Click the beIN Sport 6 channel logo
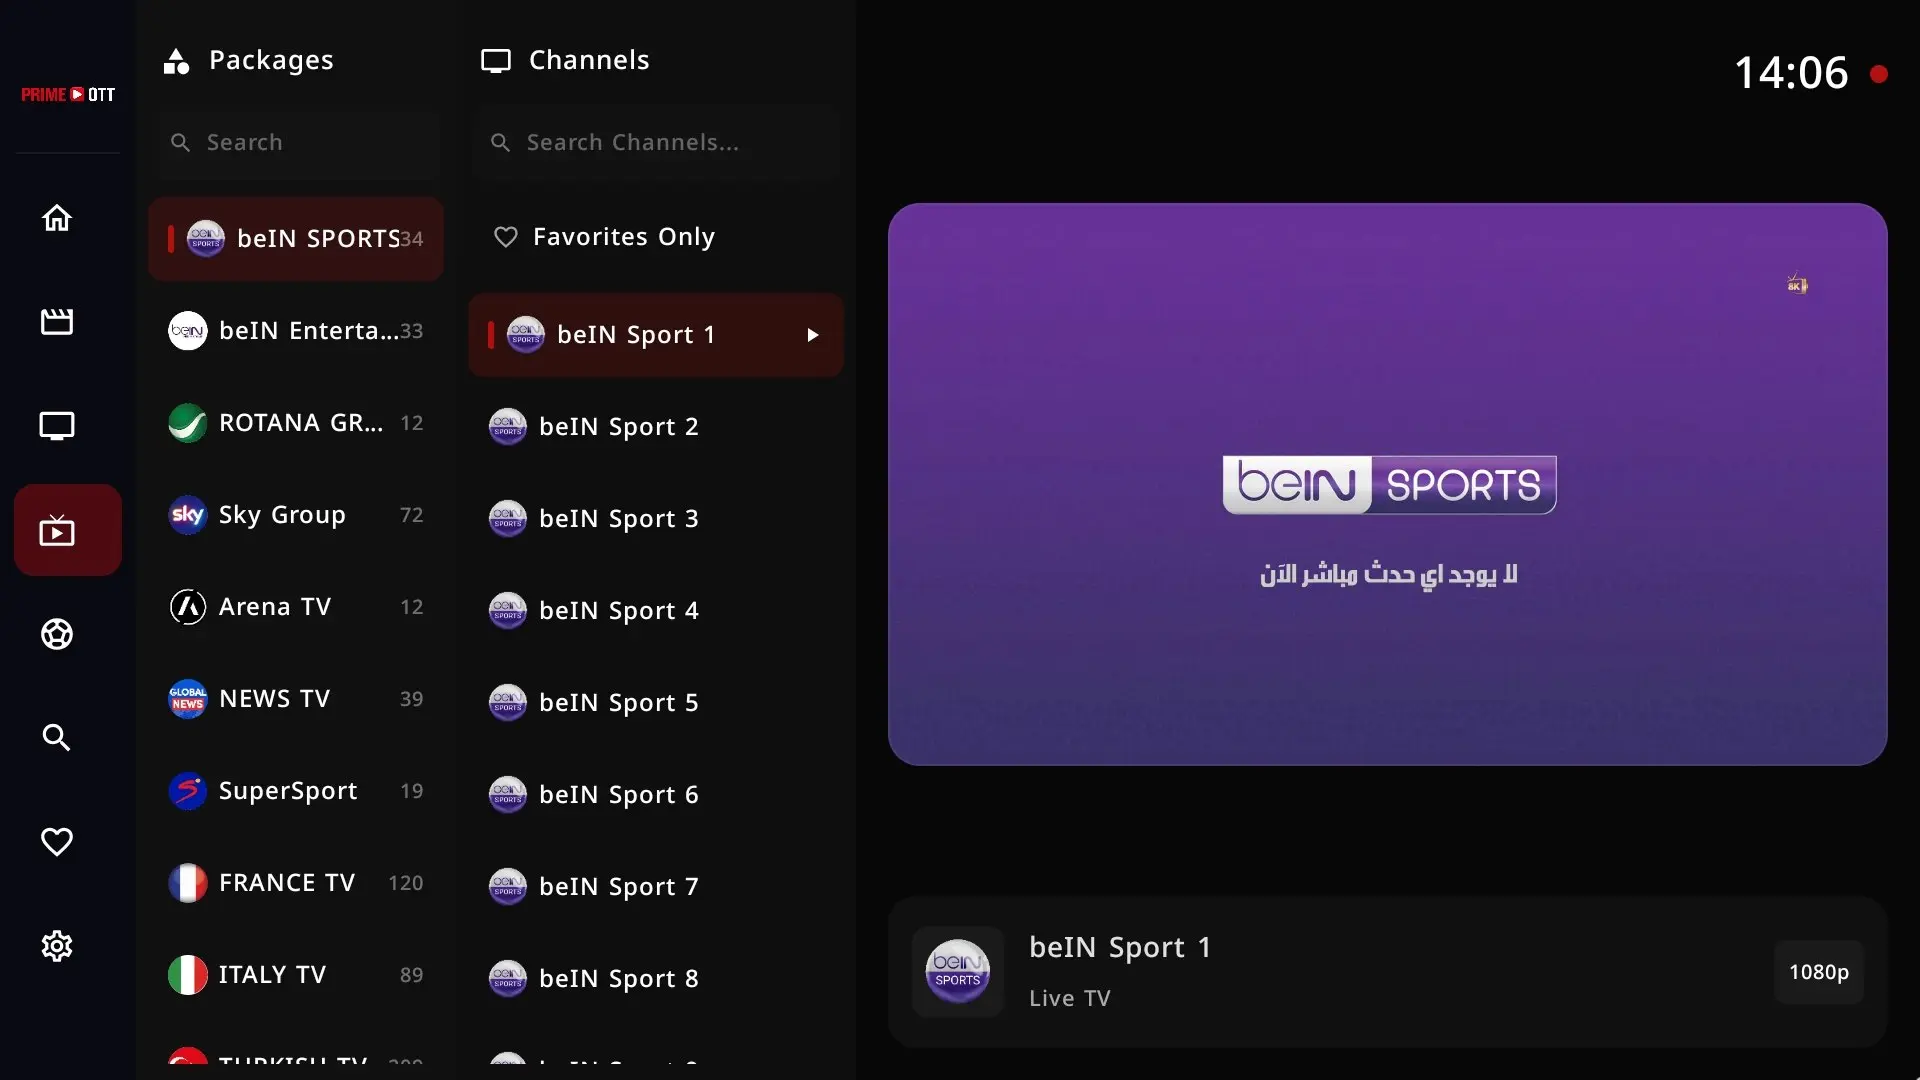The width and height of the screenshot is (1920, 1080). [x=508, y=795]
